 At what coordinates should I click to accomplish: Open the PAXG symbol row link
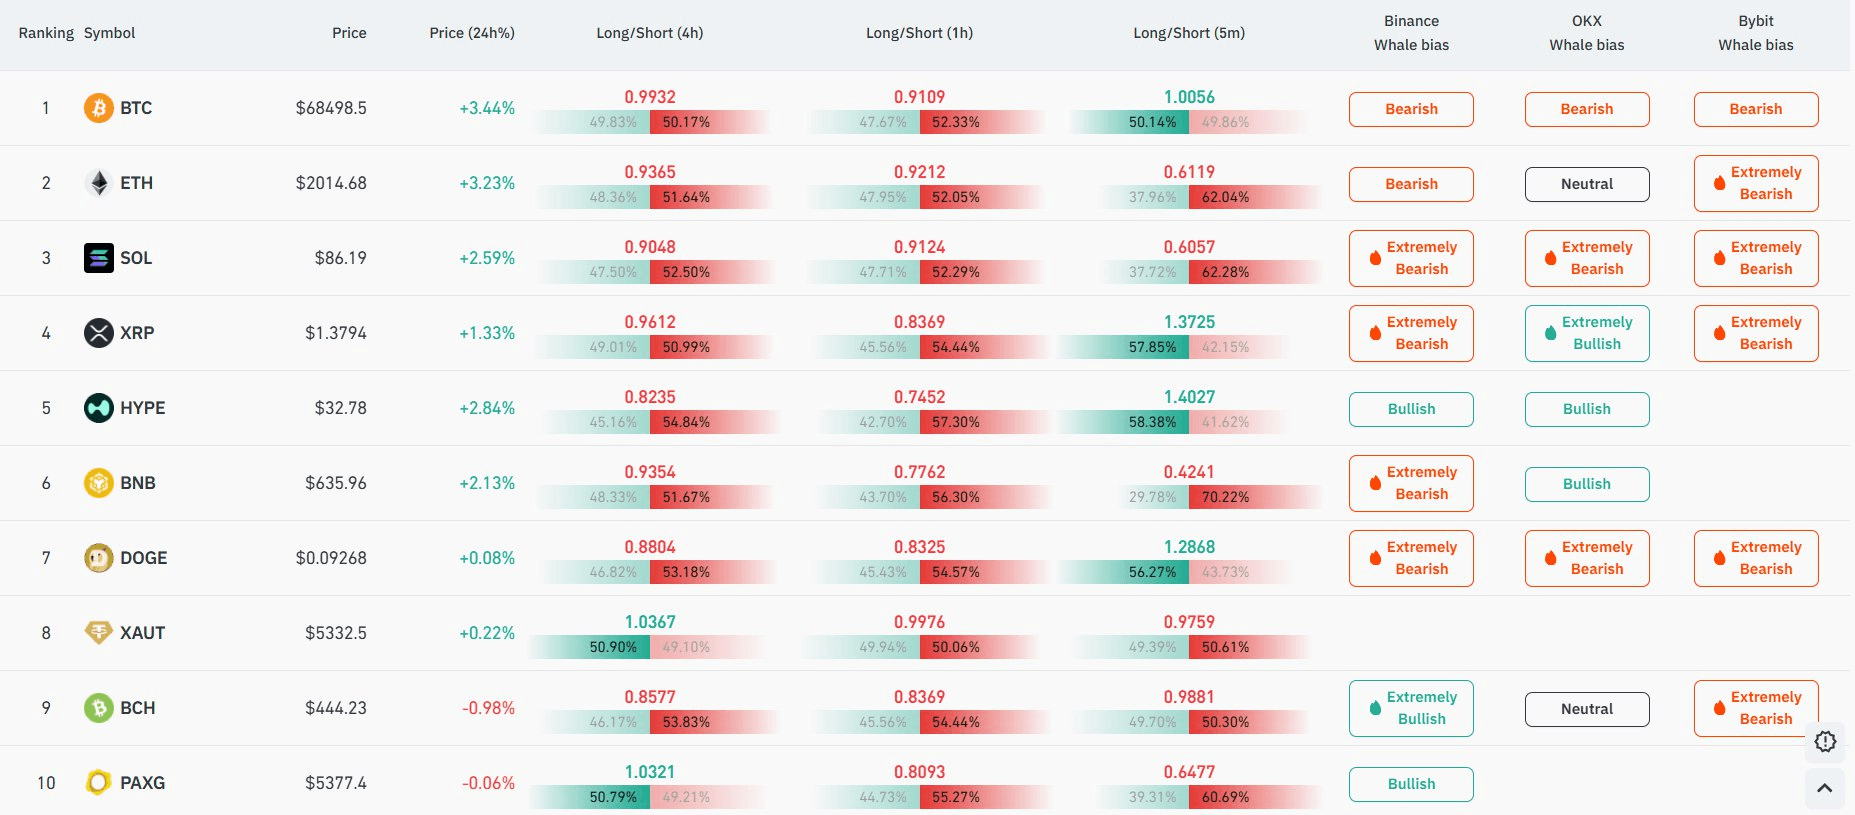pyautogui.click(x=142, y=783)
